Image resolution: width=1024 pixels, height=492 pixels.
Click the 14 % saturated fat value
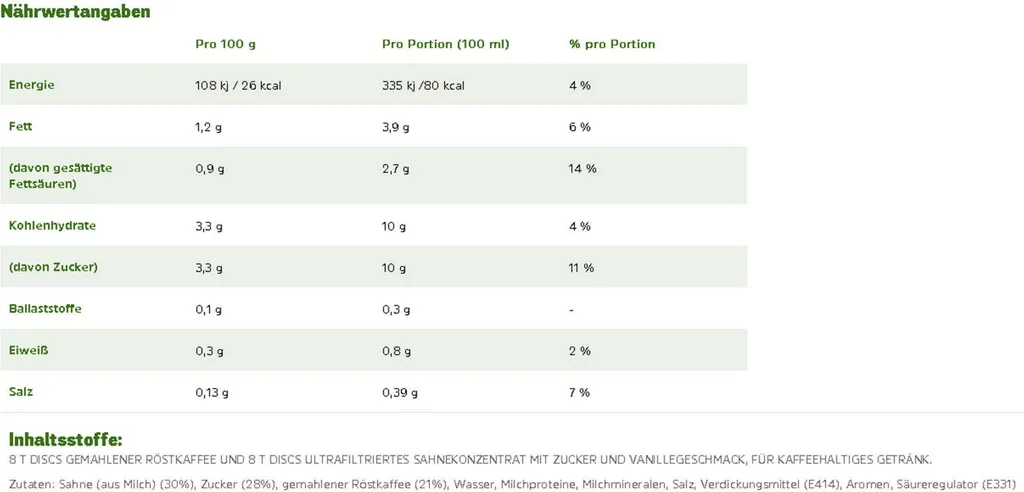[582, 169]
